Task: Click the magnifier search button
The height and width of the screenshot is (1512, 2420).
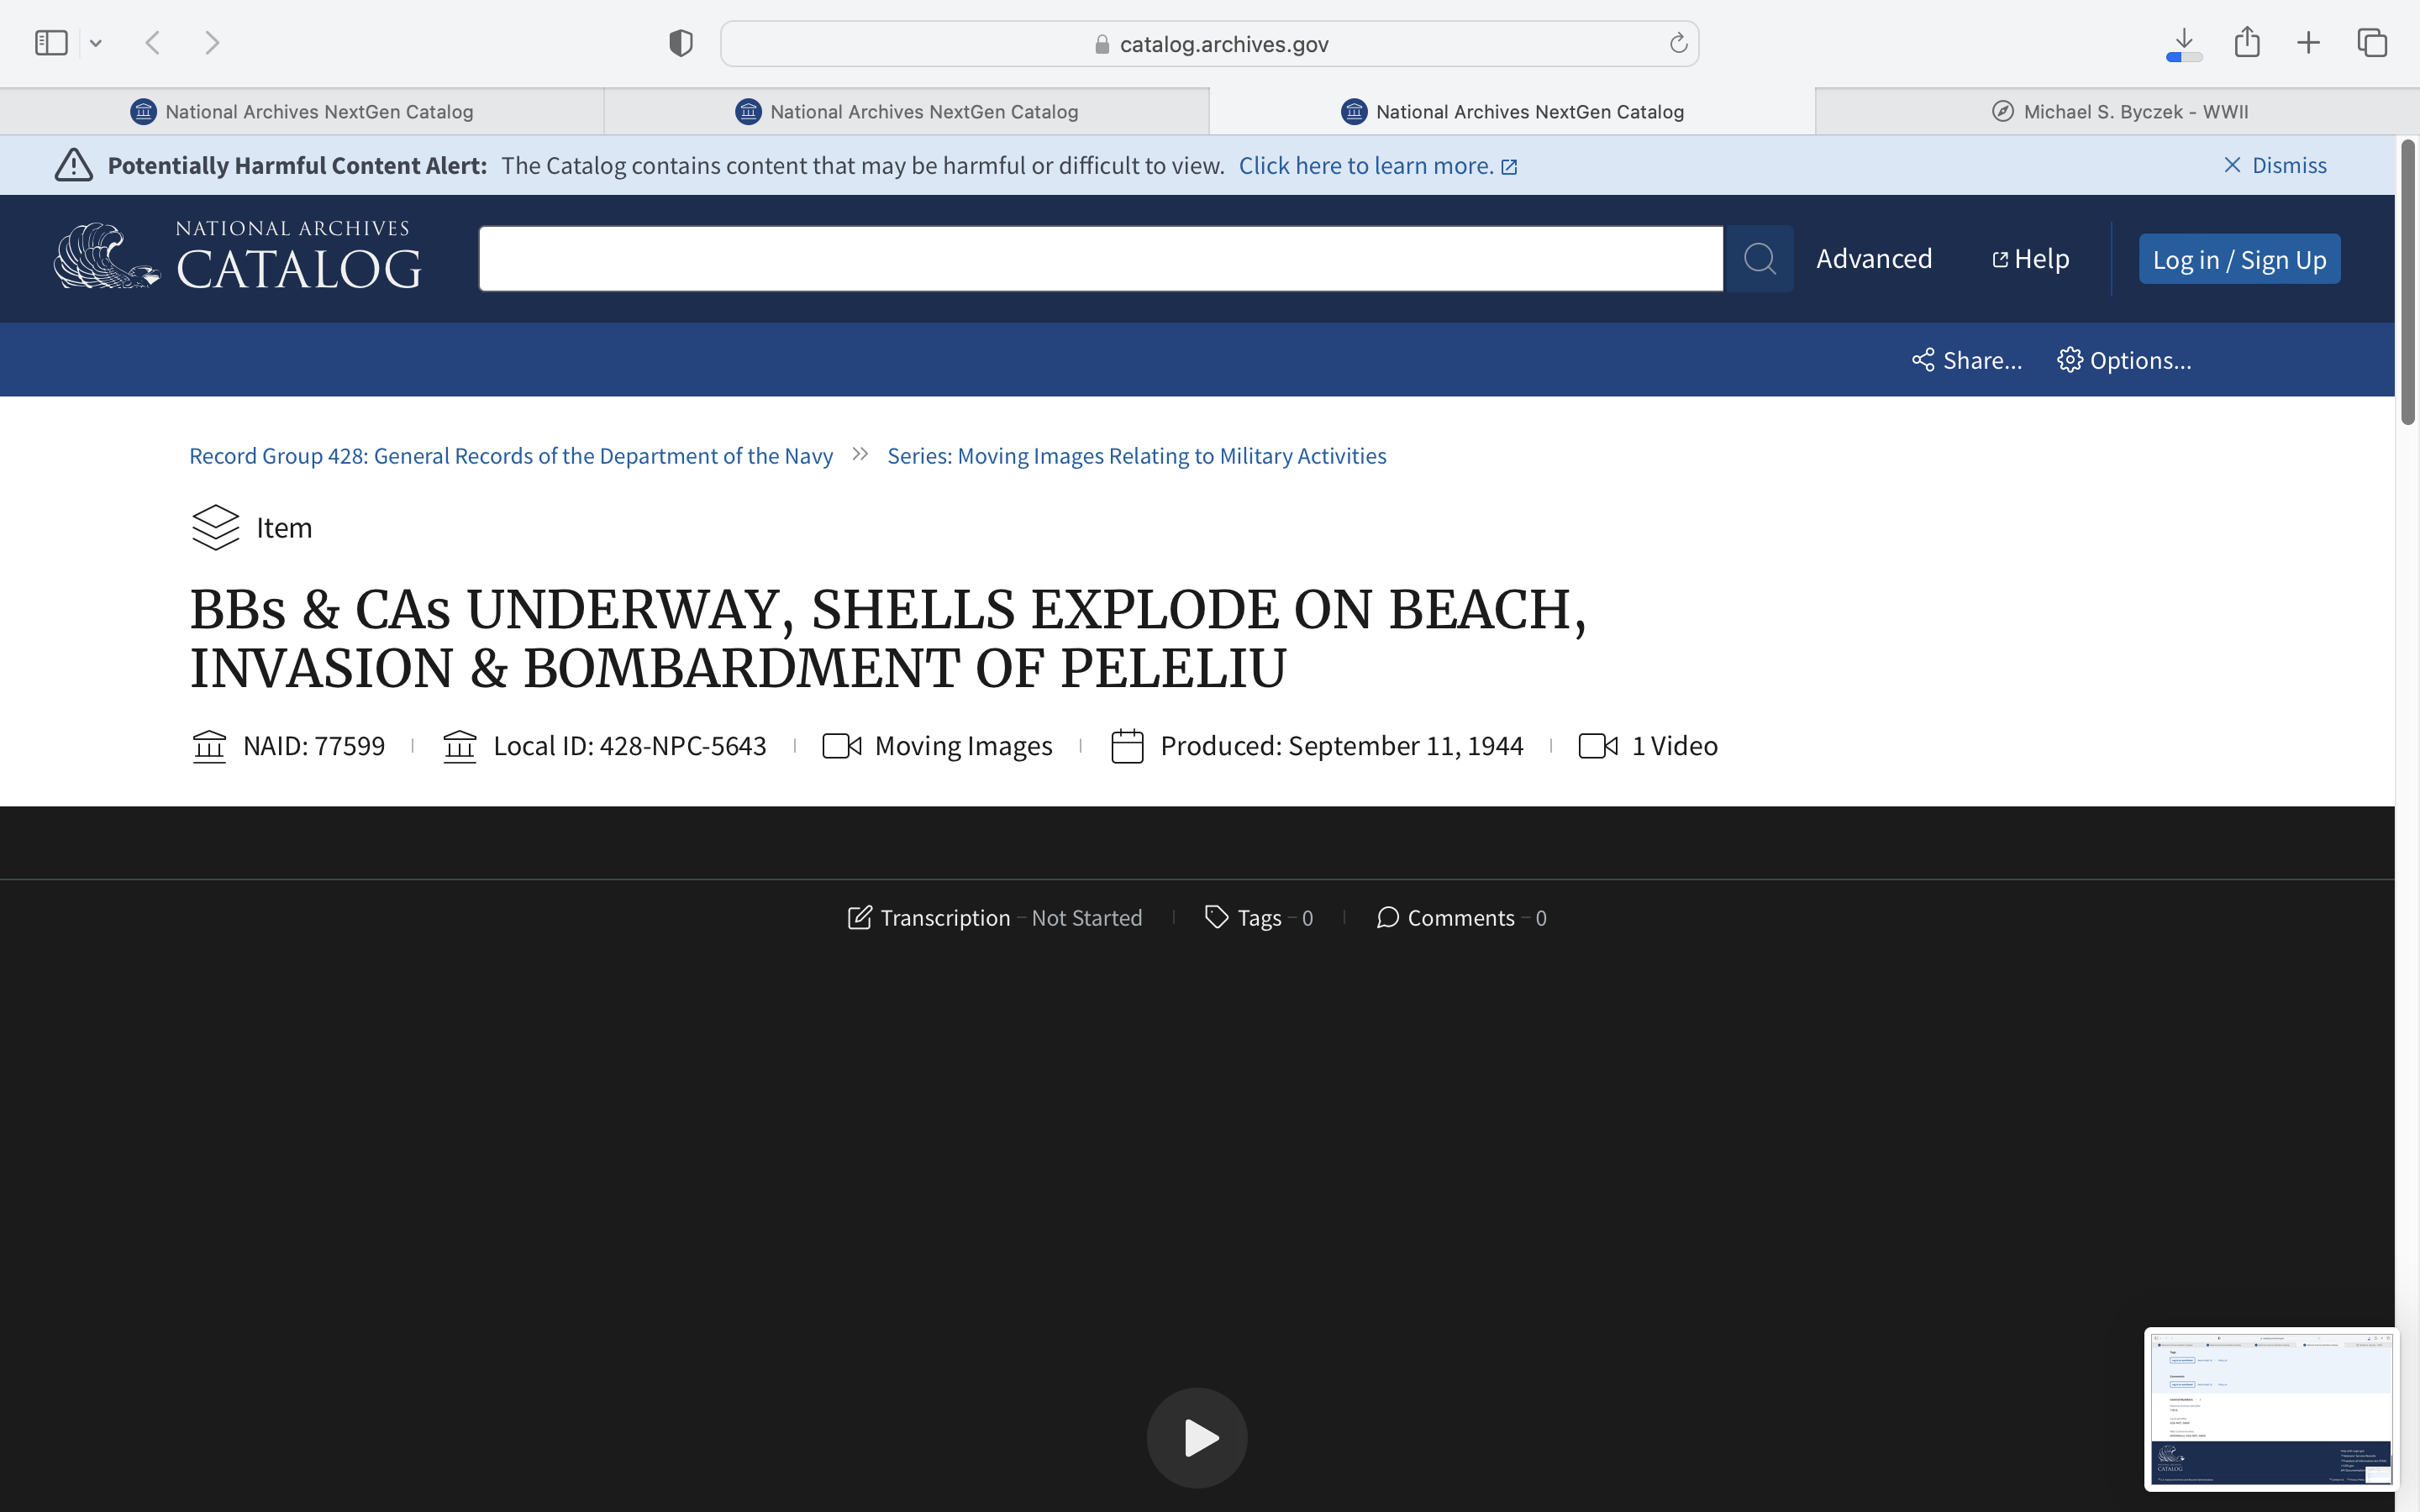Action: (x=1759, y=259)
